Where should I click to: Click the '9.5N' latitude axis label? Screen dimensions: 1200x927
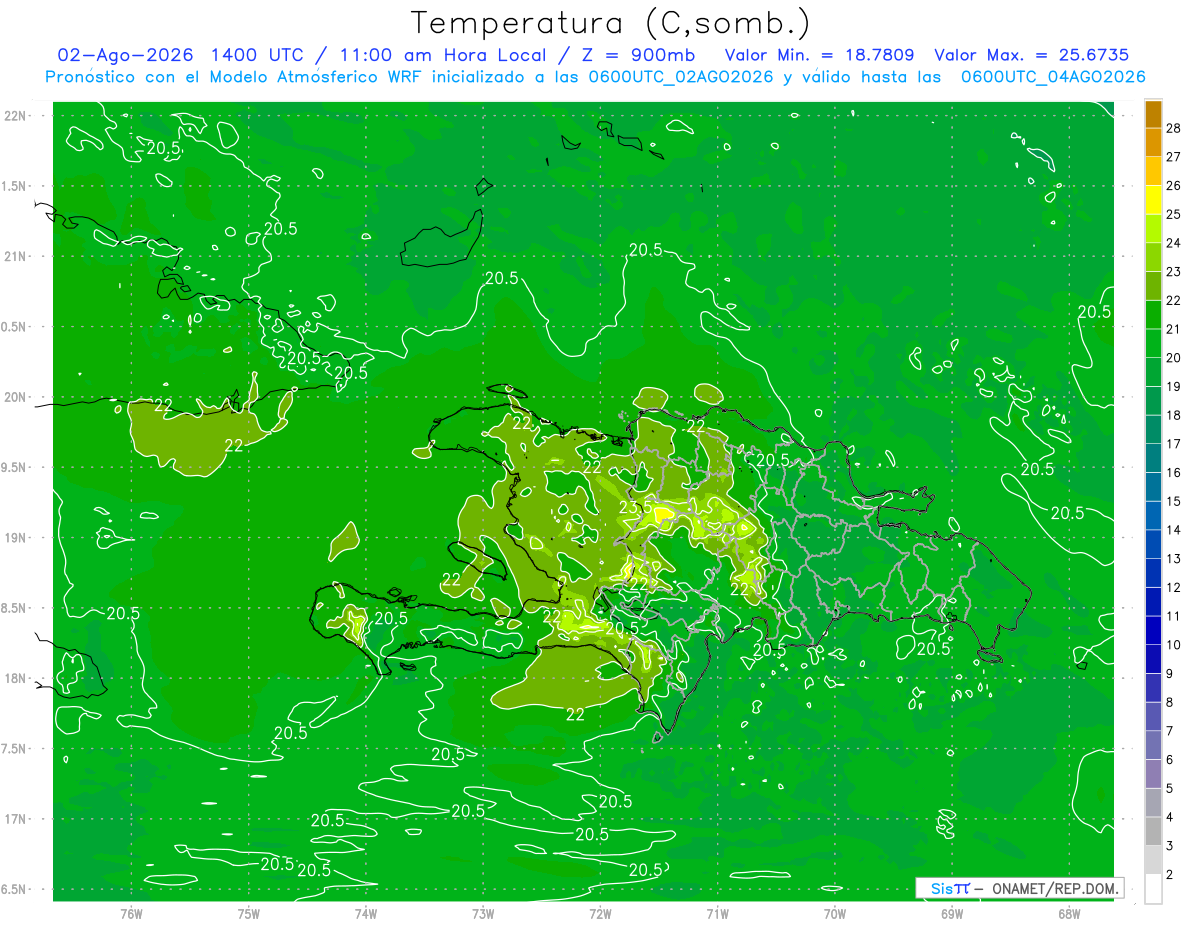click(x=14, y=467)
